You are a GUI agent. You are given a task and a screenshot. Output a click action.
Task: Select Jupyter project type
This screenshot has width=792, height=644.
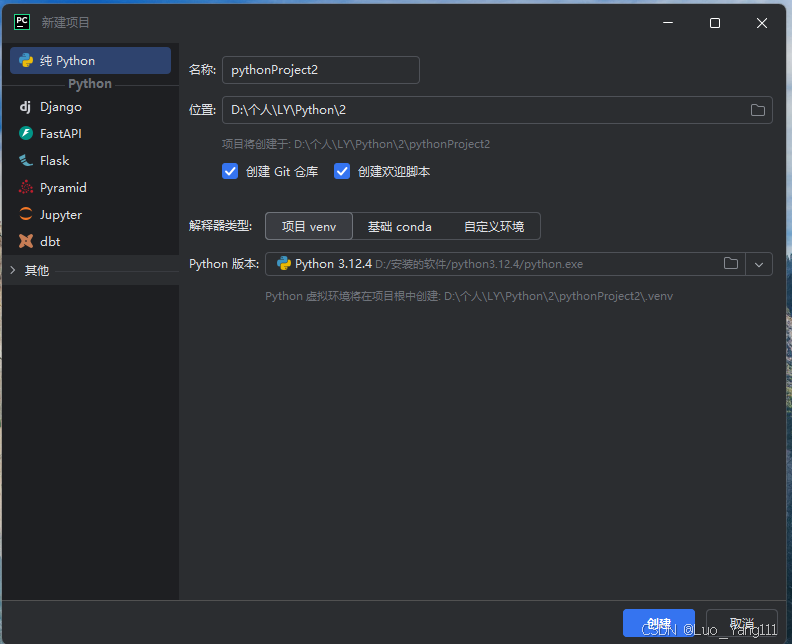[x=90, y=214]
